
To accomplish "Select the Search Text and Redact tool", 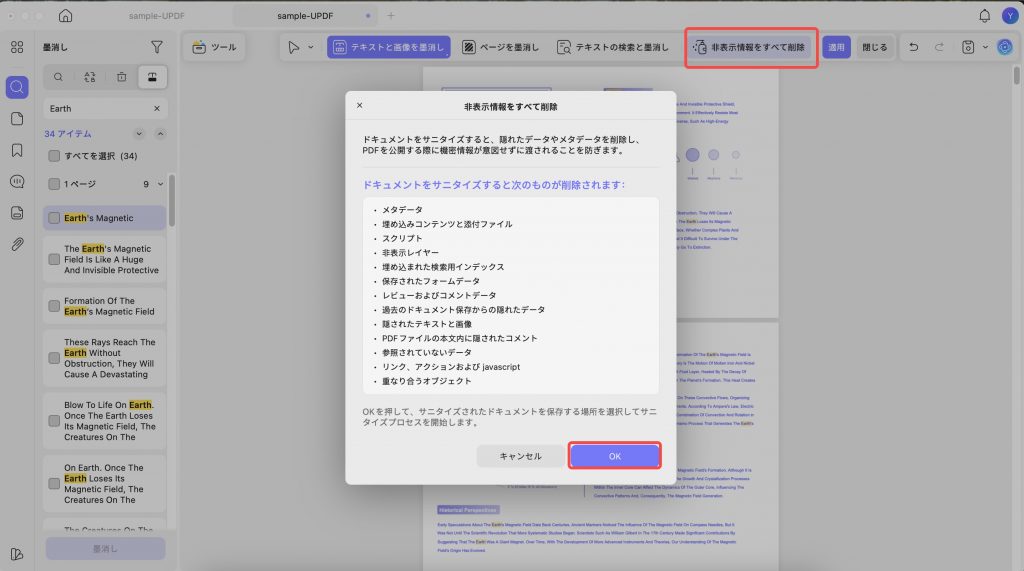I will [x=613, y=47].
